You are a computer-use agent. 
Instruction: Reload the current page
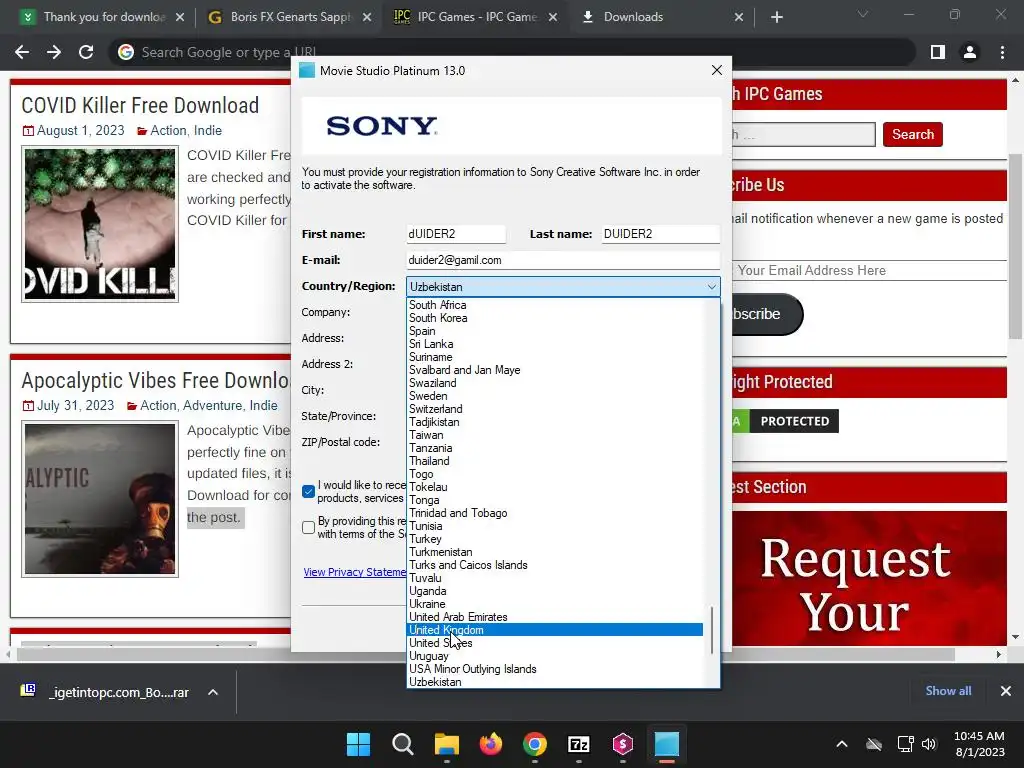pos(86,52)
